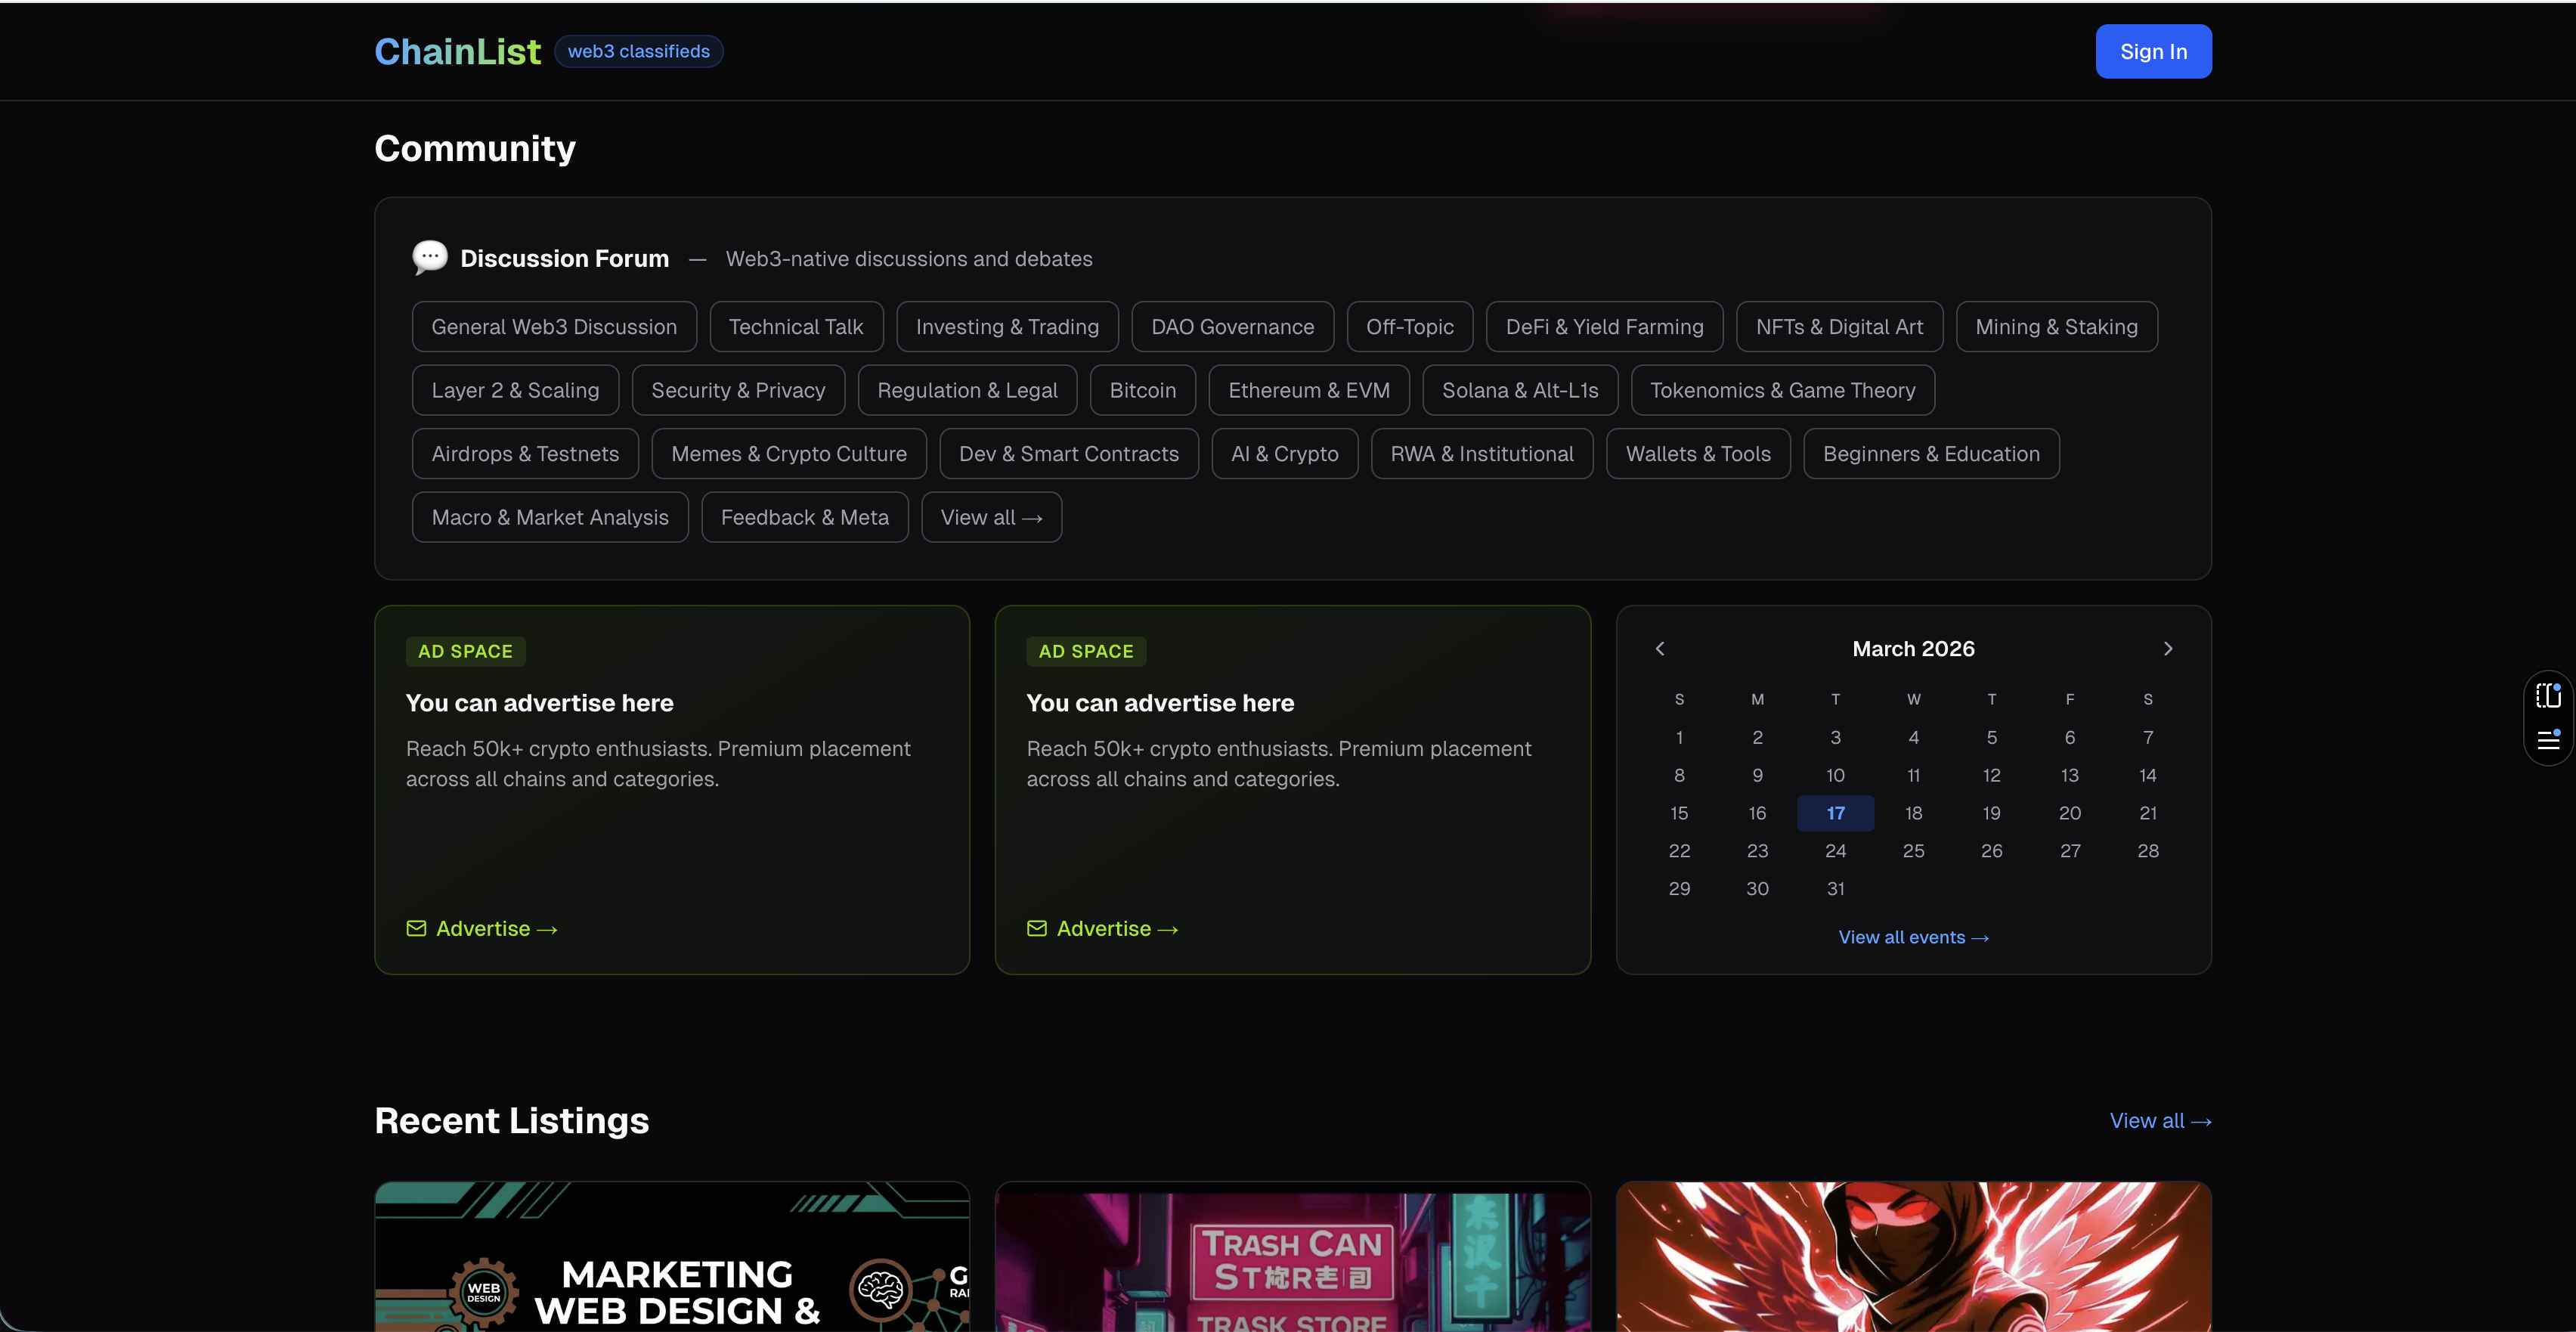Go to previous month with the left chevron

[x=1659, y=648]
